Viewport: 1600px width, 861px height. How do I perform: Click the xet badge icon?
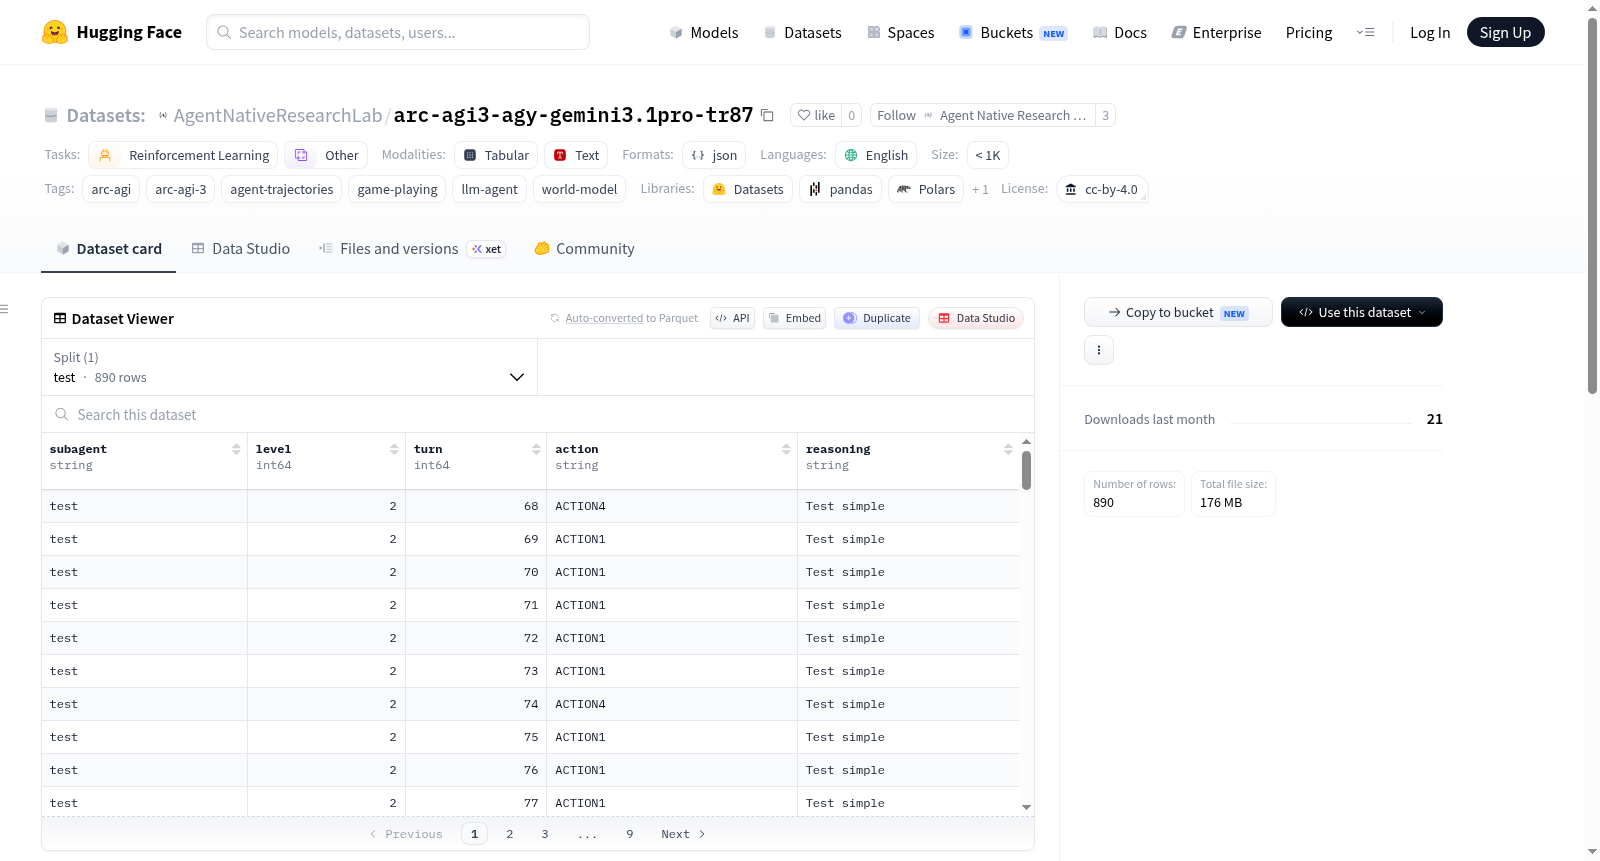tap(487, 249)
